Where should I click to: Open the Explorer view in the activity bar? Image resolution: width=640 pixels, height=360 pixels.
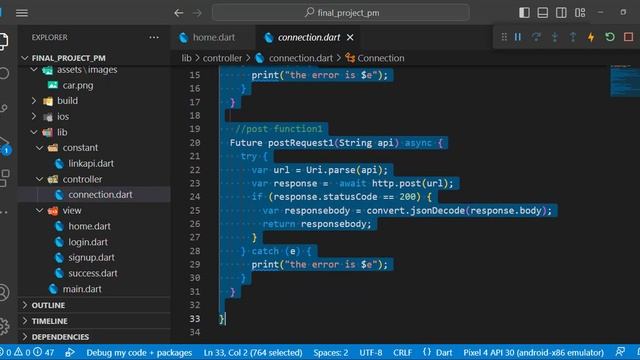(x=3, y=41)
